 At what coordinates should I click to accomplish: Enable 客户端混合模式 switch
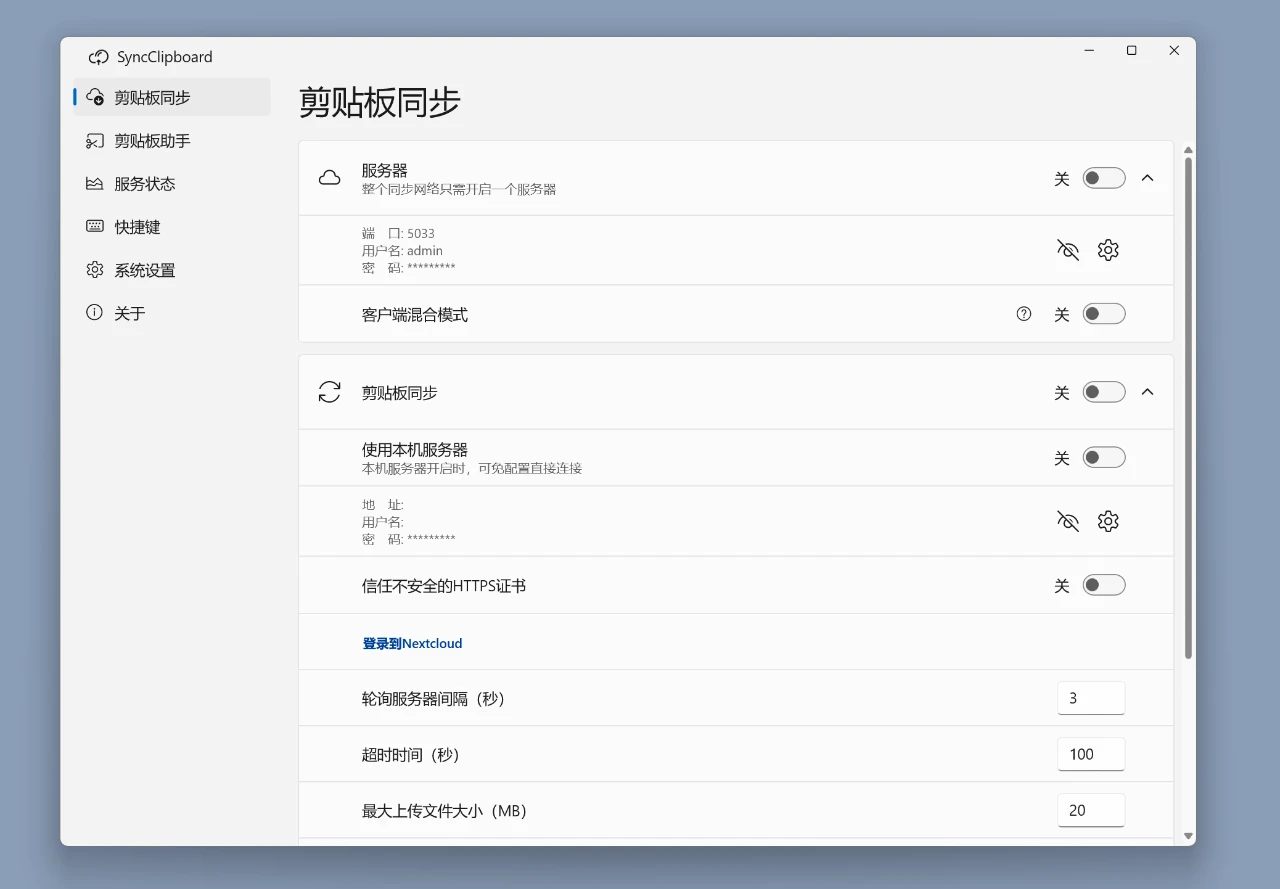(x=1104, y=314)
